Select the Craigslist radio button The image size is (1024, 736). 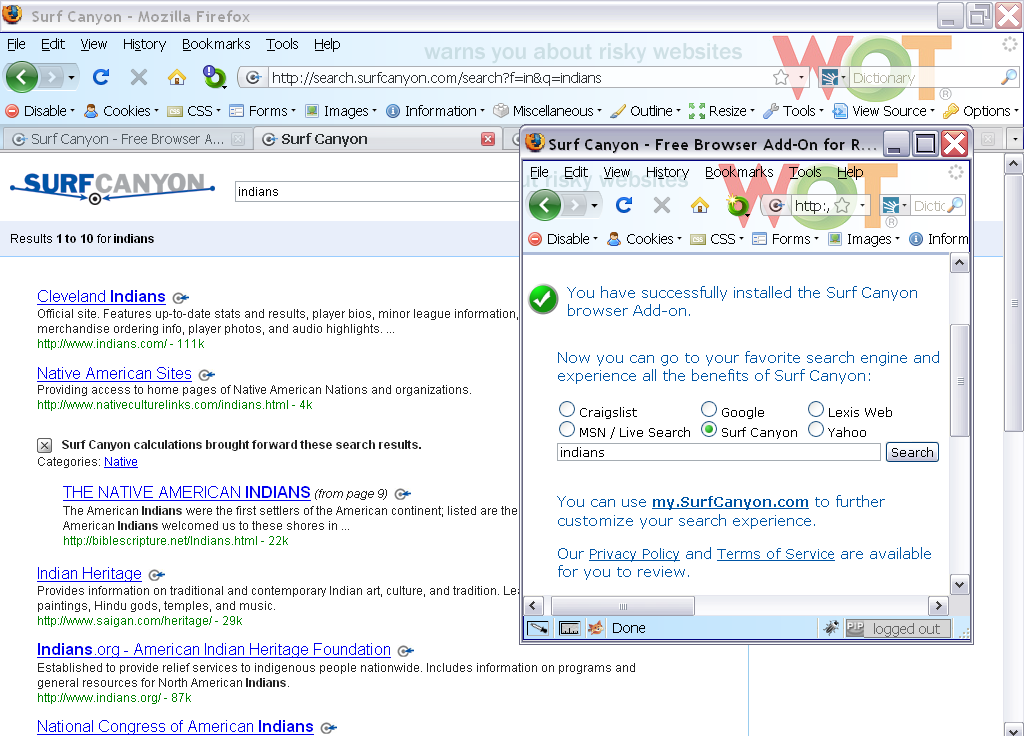click(x=567, y=409)
